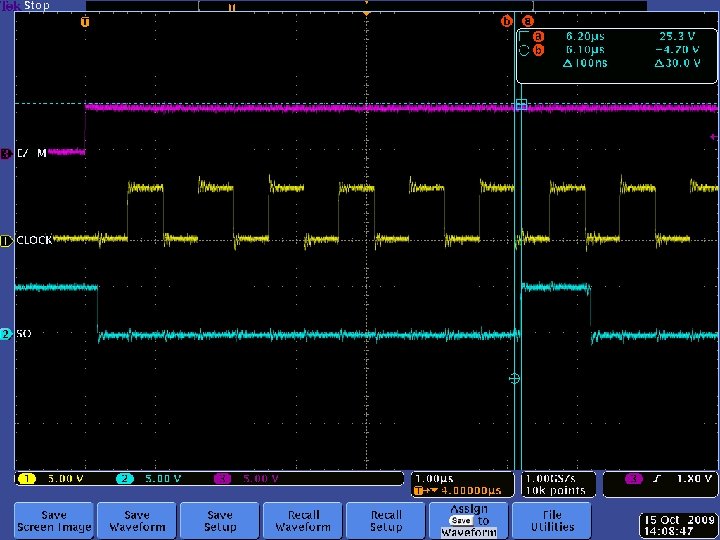This screenshot has height=540, width=720.
Task: Open Assign Save to Waveform option
Action: tap(469, 520)
